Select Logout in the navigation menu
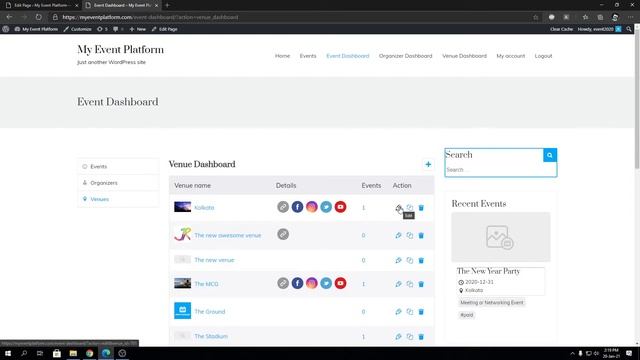This screenshot has width=640, height=360. point(543,56)
